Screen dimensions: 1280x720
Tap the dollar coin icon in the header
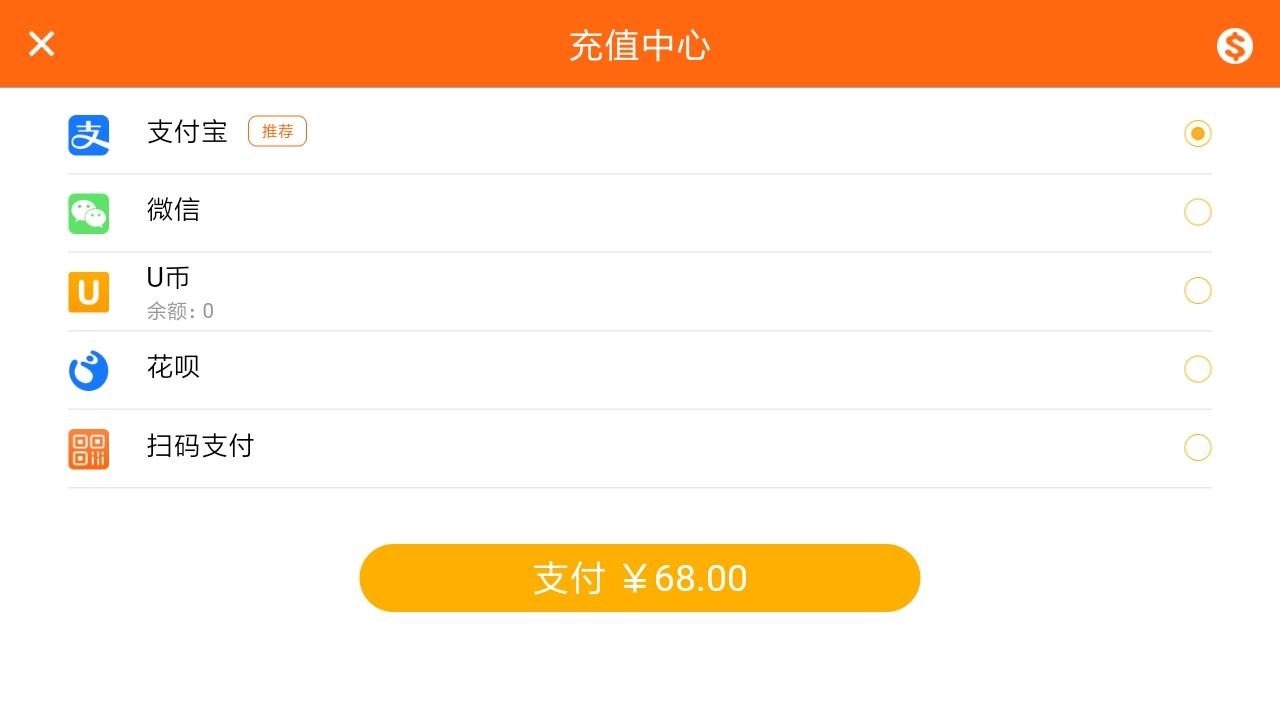coord(1234,46)
